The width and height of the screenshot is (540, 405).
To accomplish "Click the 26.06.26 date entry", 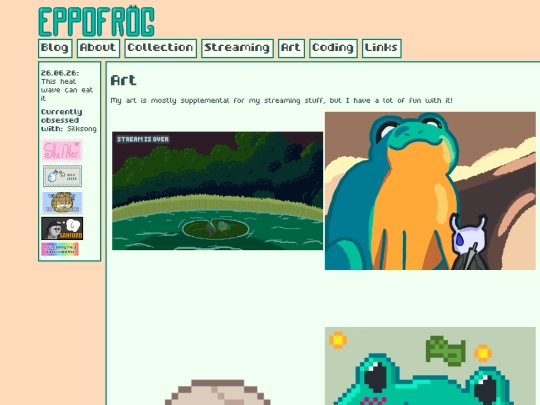I will click(x=60, y=73).
